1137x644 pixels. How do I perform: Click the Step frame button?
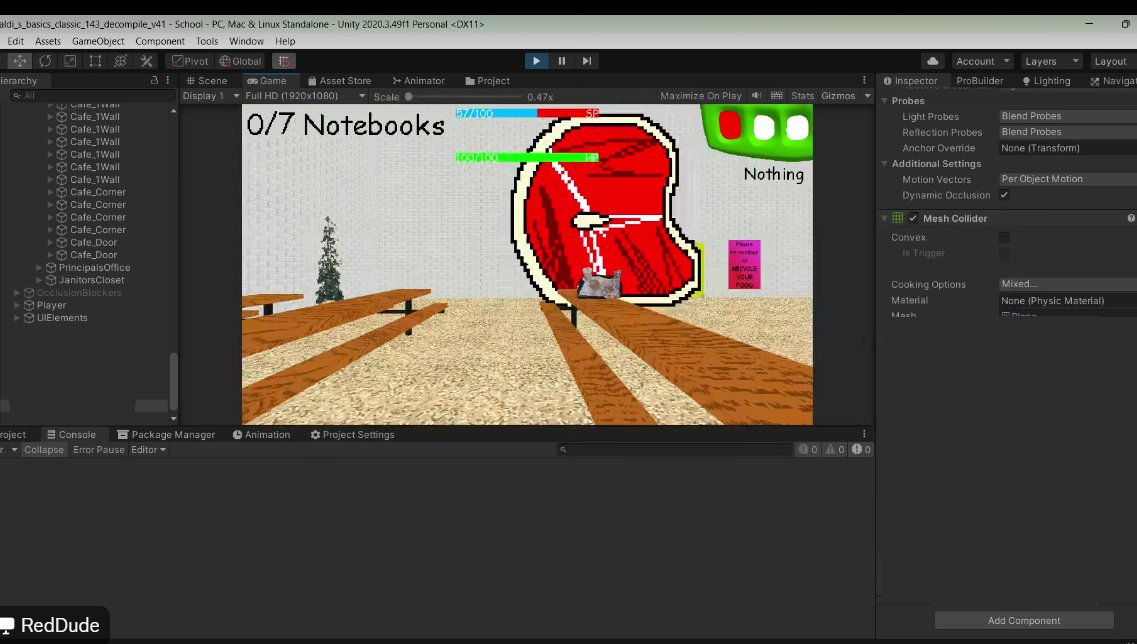point(587,61)
